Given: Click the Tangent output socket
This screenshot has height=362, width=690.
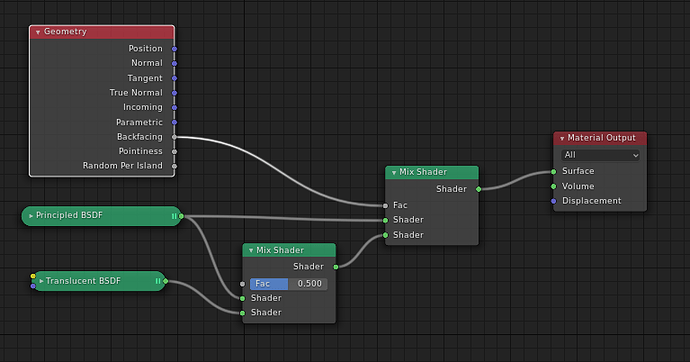Looking at the screenshot, I should click(x=174, y=78).
